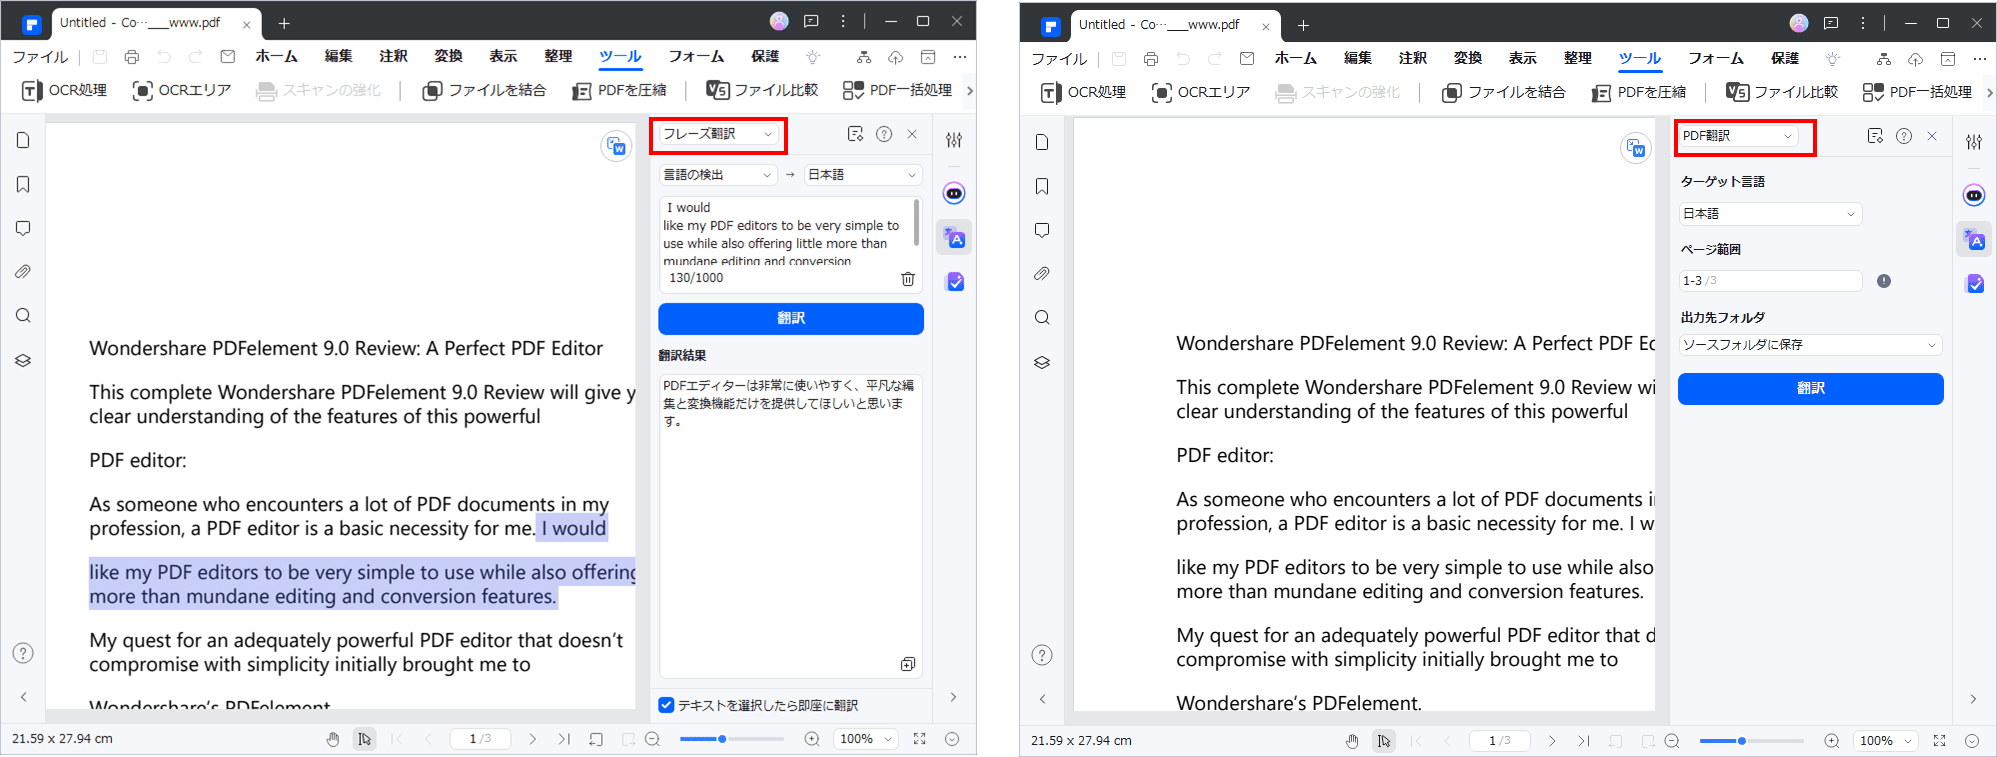Viewport: 1997px width, 757px height.
Task: Click PDFを圧縮 in right window toolbar
Action: point(1639,92)
